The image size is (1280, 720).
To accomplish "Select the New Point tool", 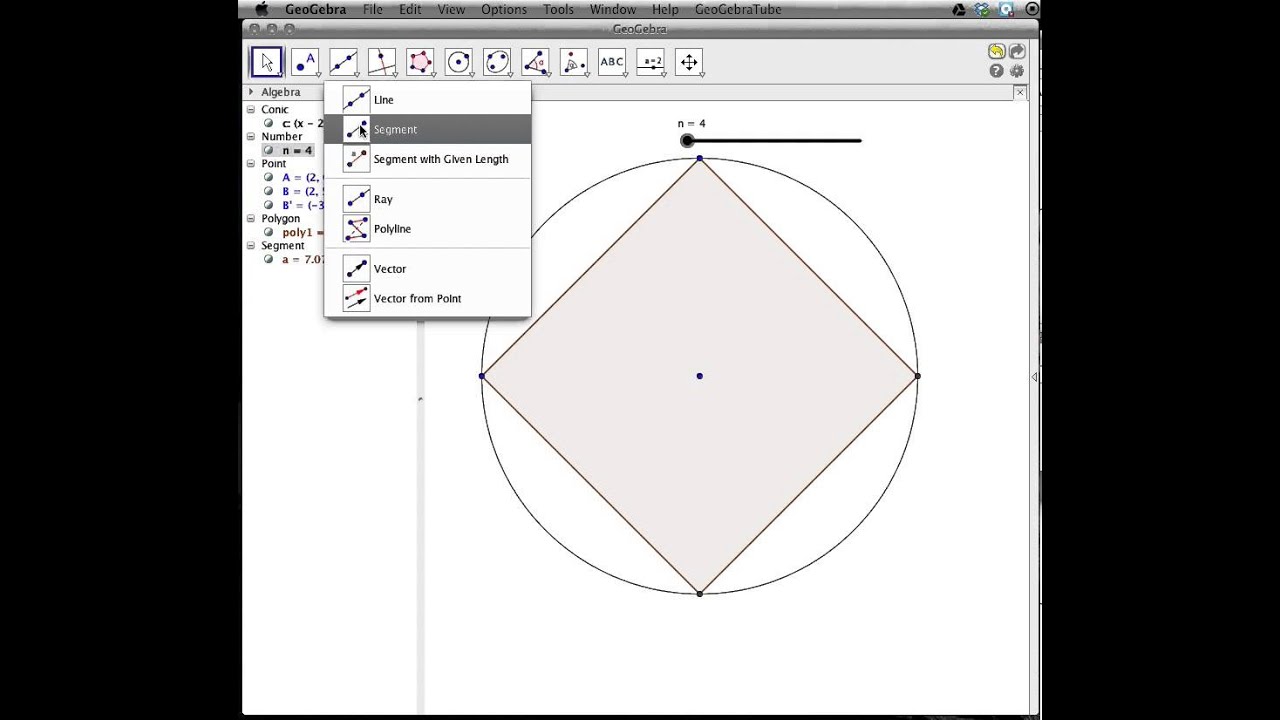I will [305, 62].
